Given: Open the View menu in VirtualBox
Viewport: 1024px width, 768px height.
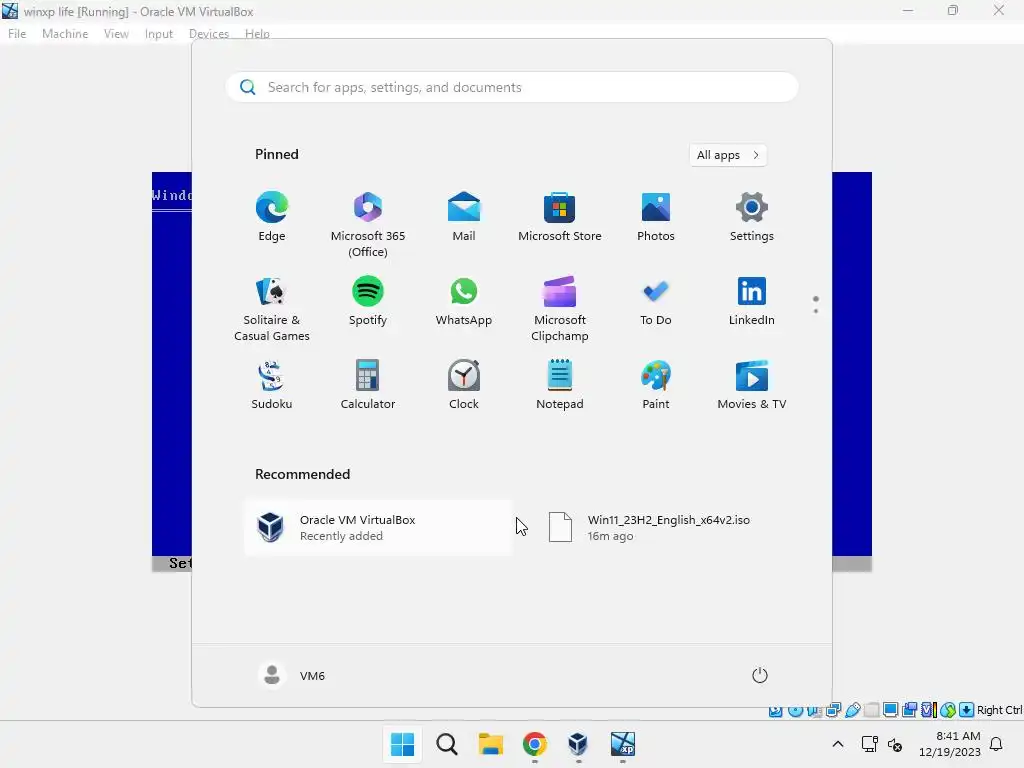Looking at the screenshot, I should (x=116, y=33).
